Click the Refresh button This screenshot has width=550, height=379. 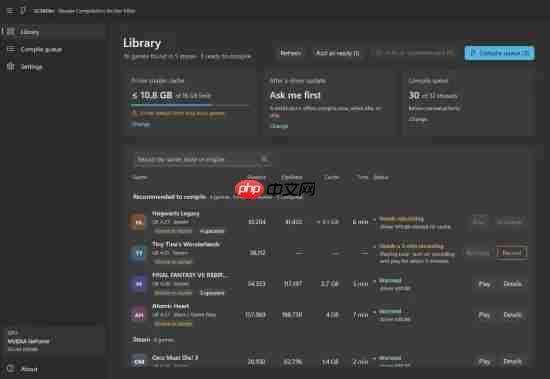coord(290,53)
